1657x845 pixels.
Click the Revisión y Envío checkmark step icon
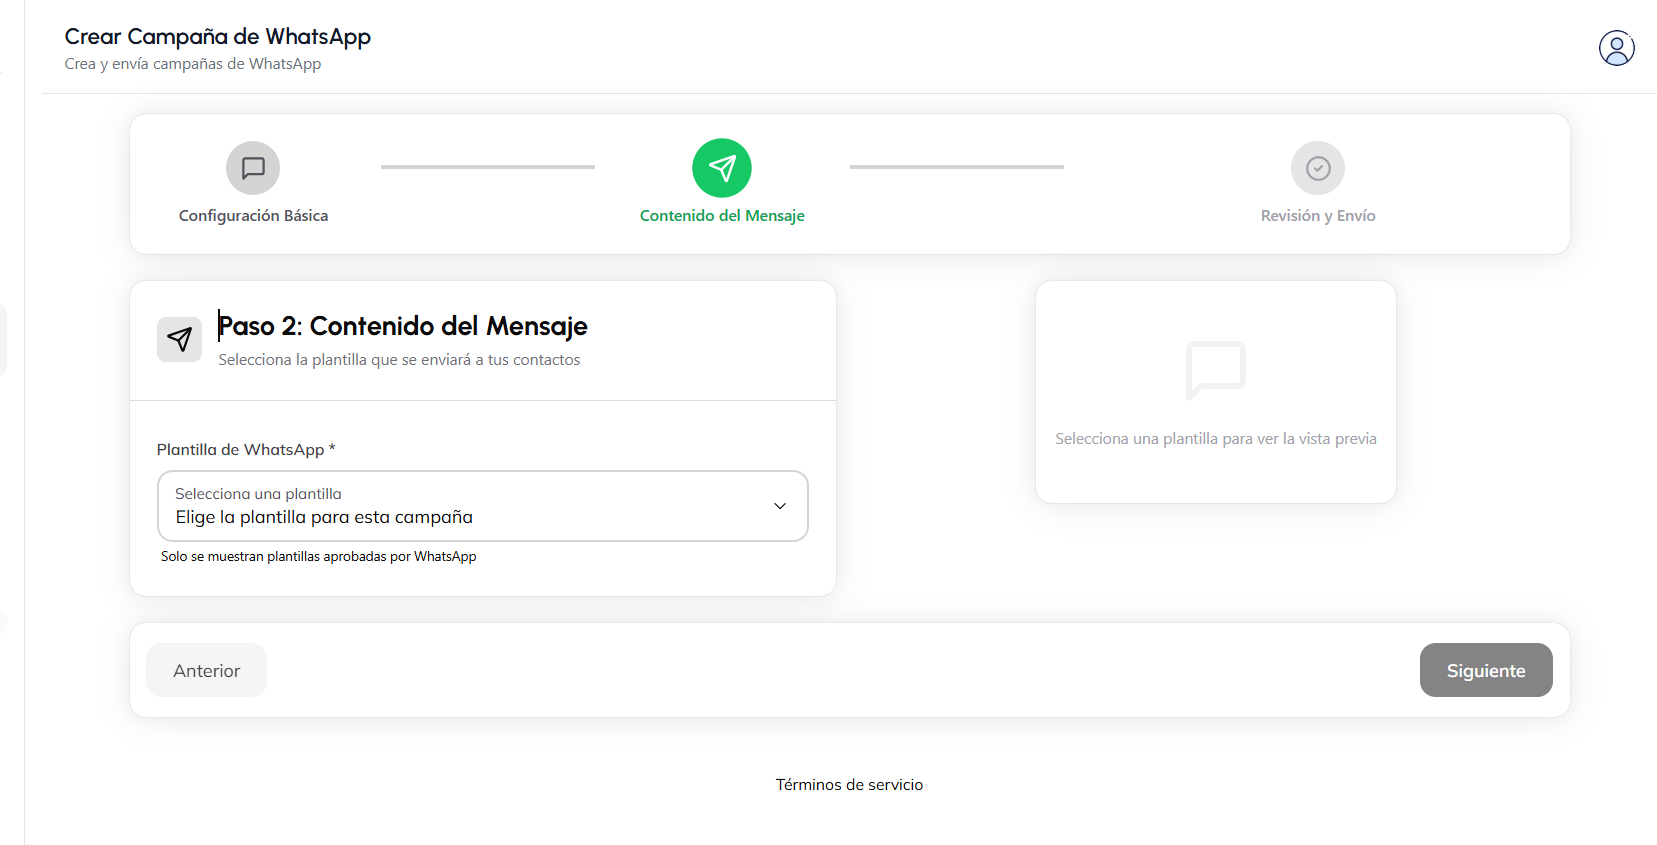tap(1318, 168)
